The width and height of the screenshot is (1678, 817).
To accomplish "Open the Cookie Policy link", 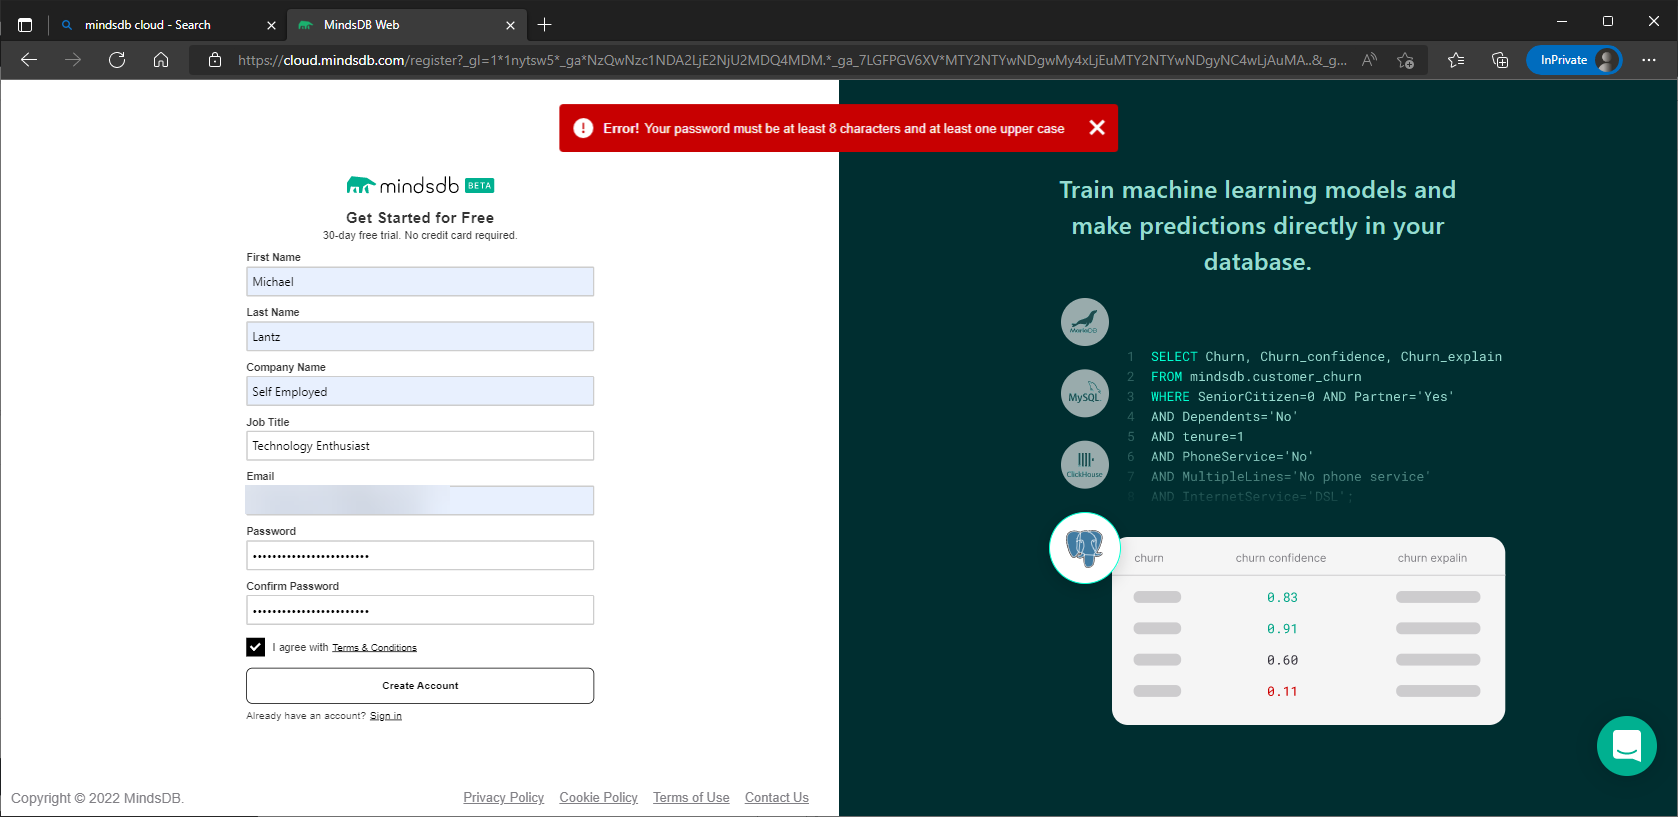I will 598,797.
